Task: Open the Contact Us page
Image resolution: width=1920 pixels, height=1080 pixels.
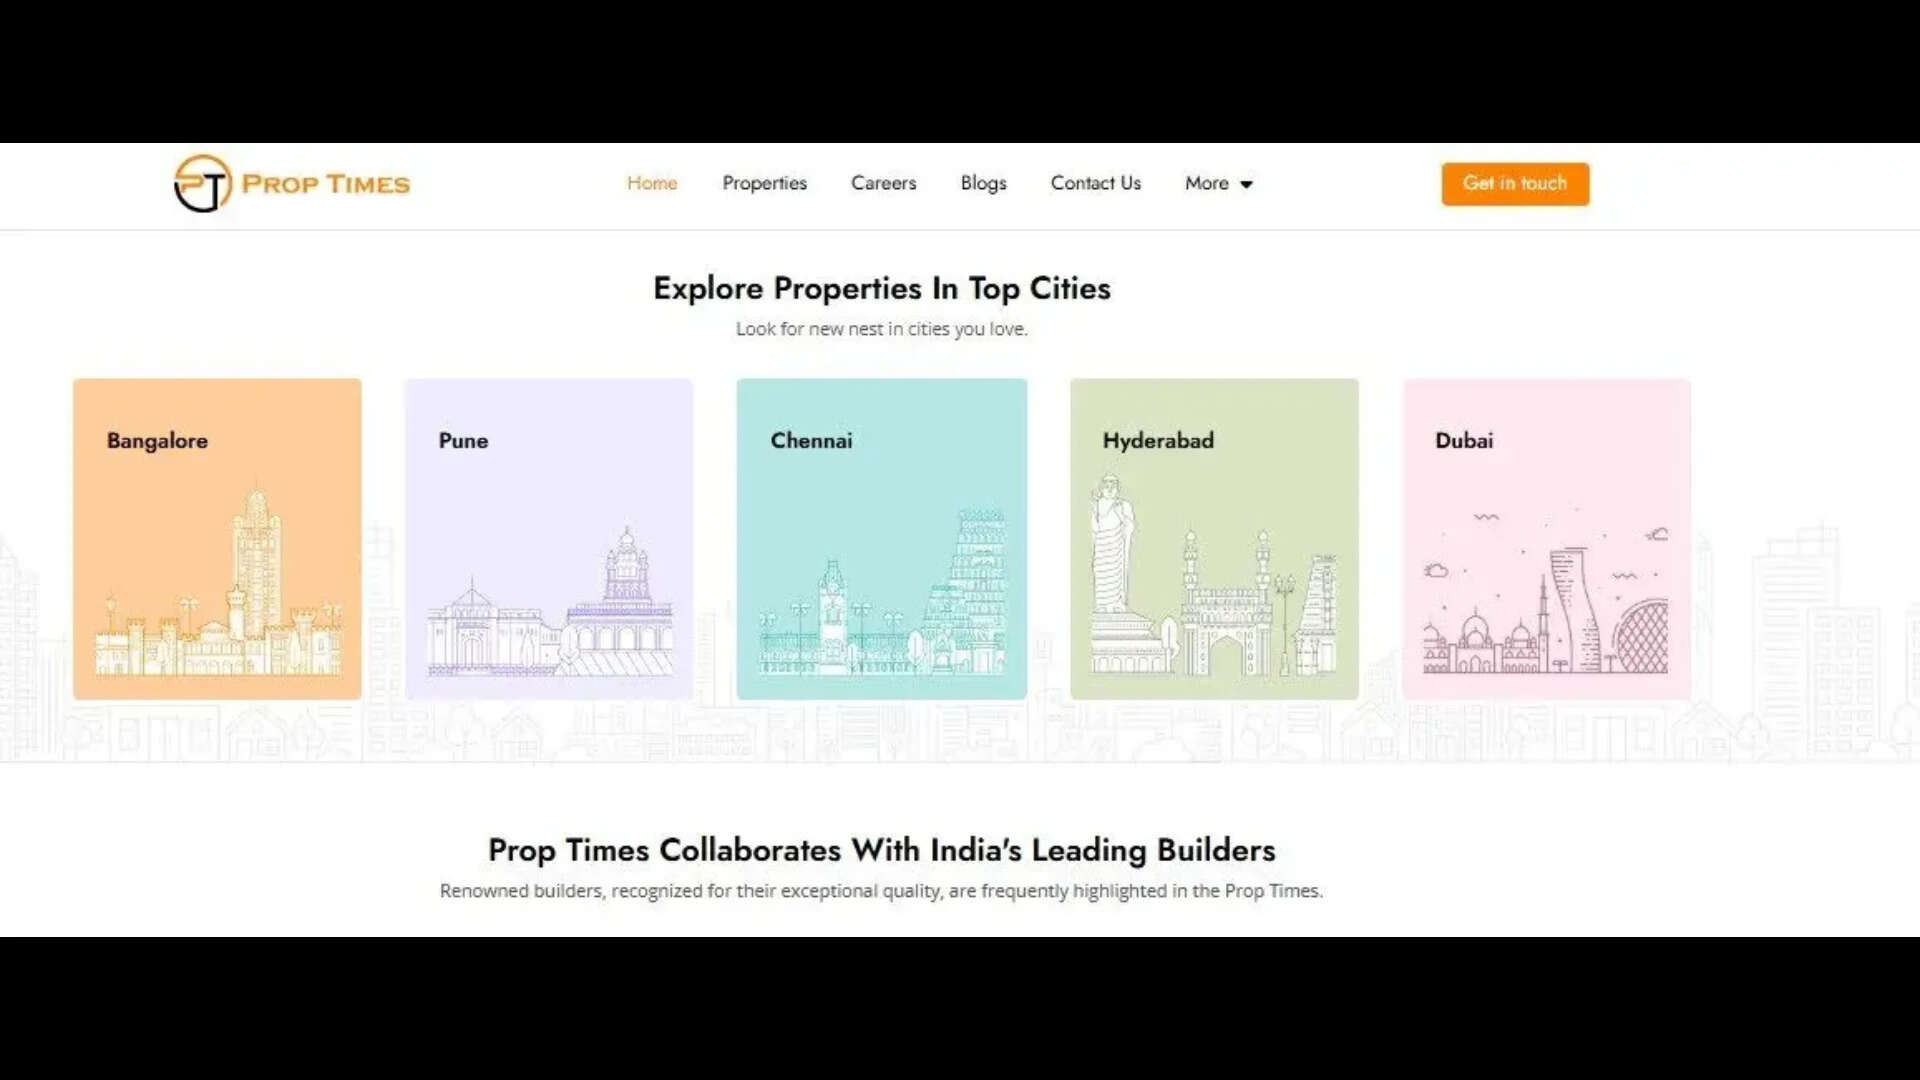Action: pyautogui.click(x=1095, y=183)
